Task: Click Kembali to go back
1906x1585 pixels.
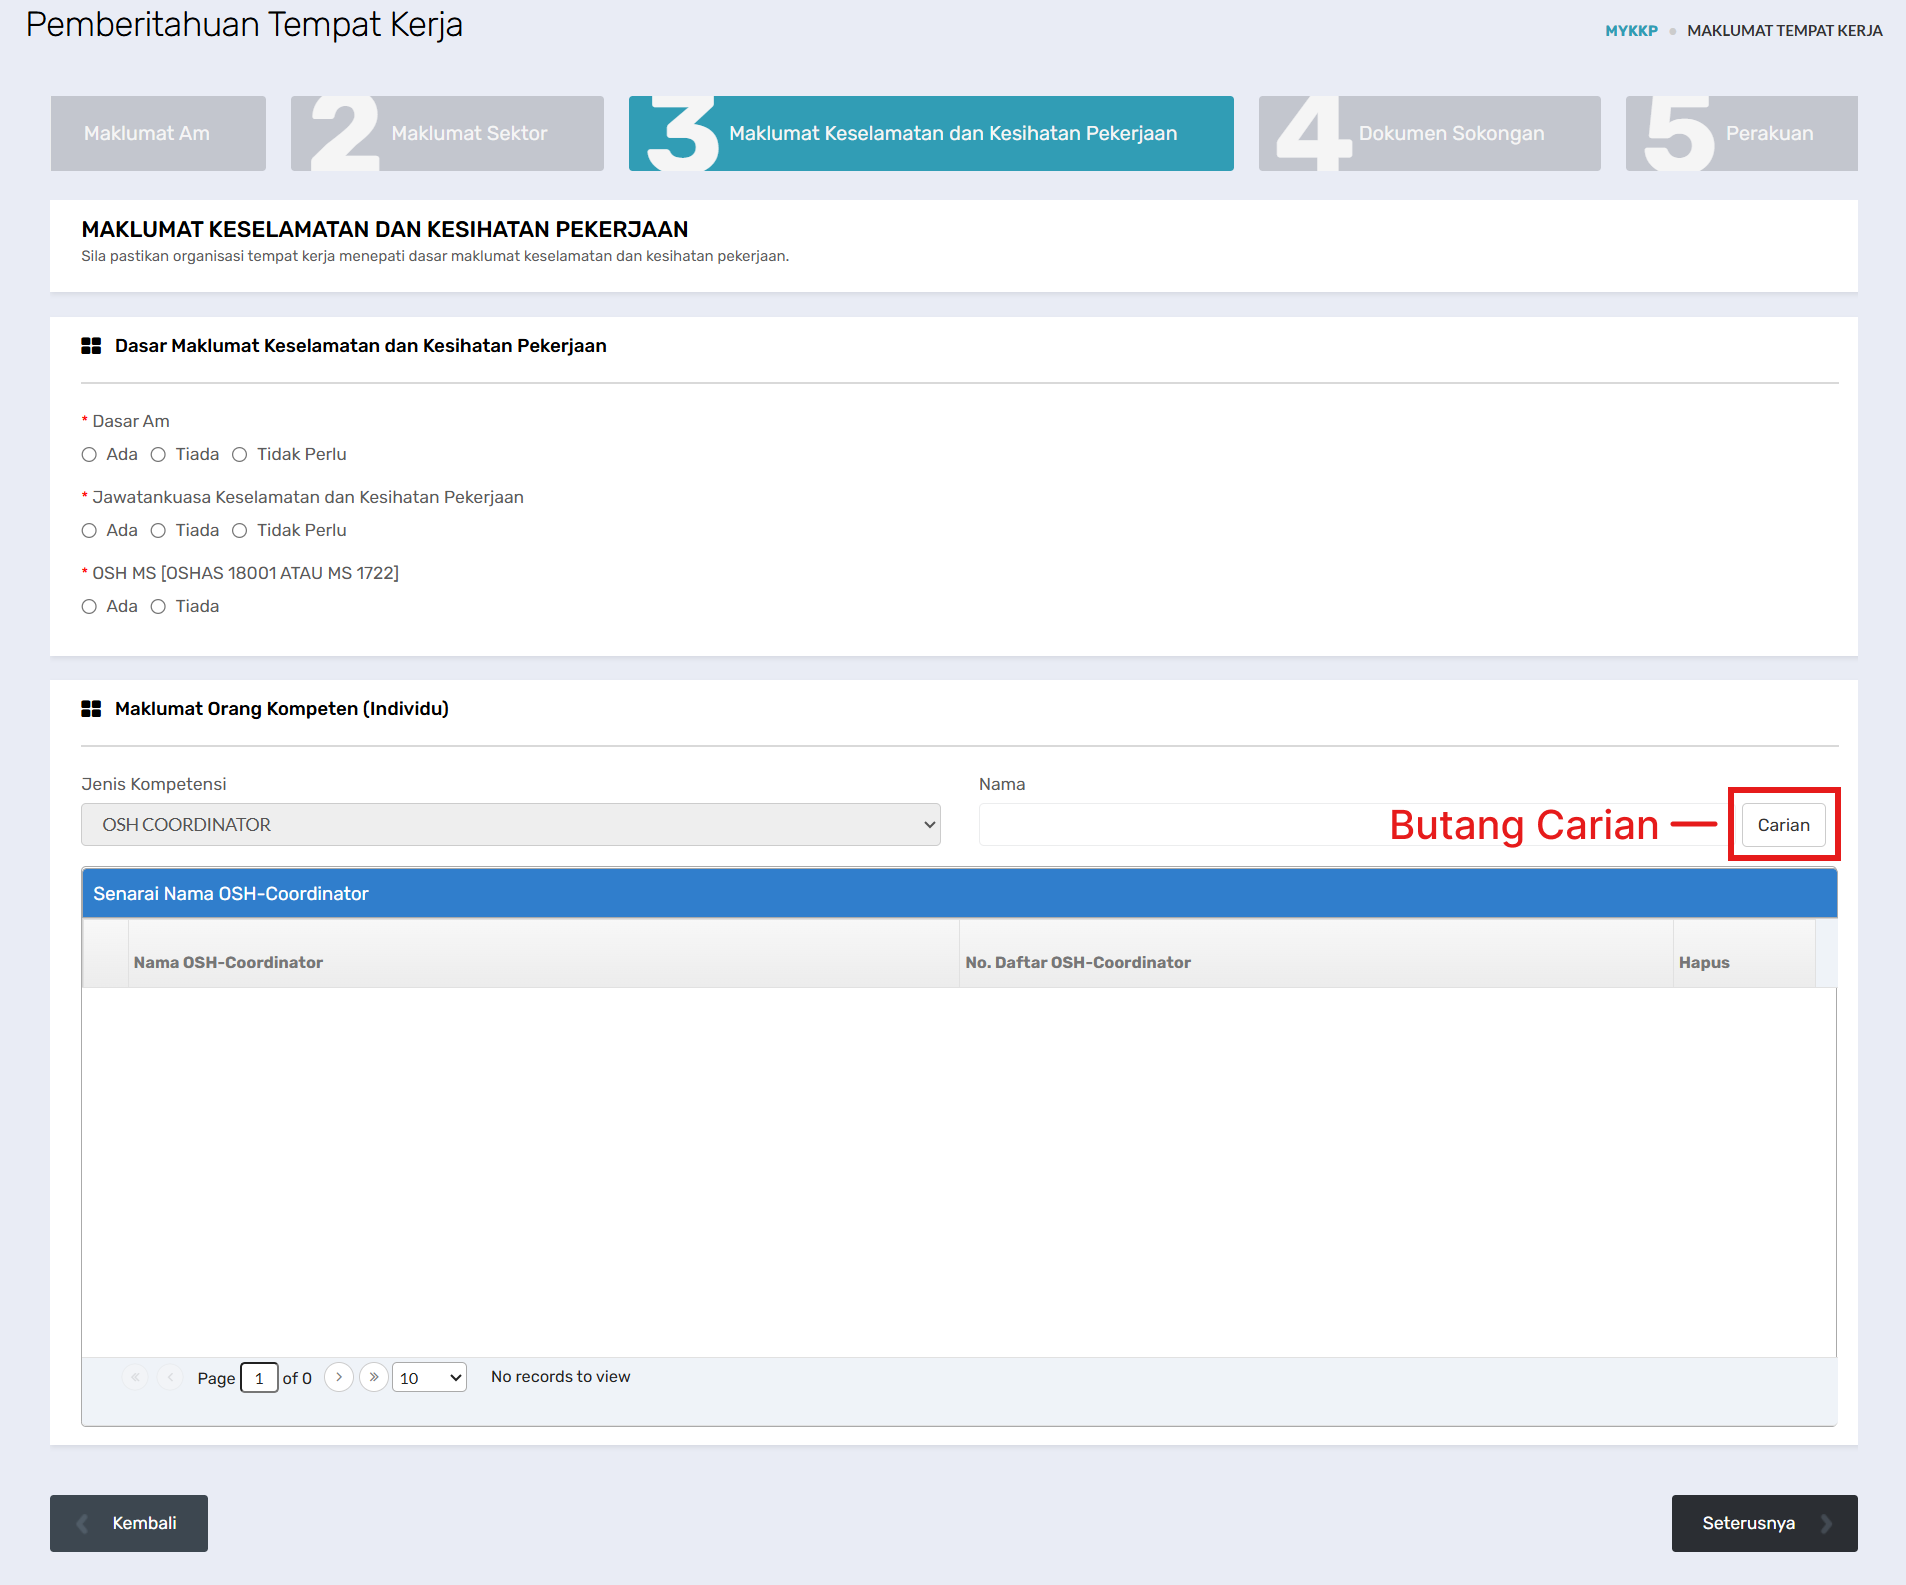Action: coord(129,1523)
